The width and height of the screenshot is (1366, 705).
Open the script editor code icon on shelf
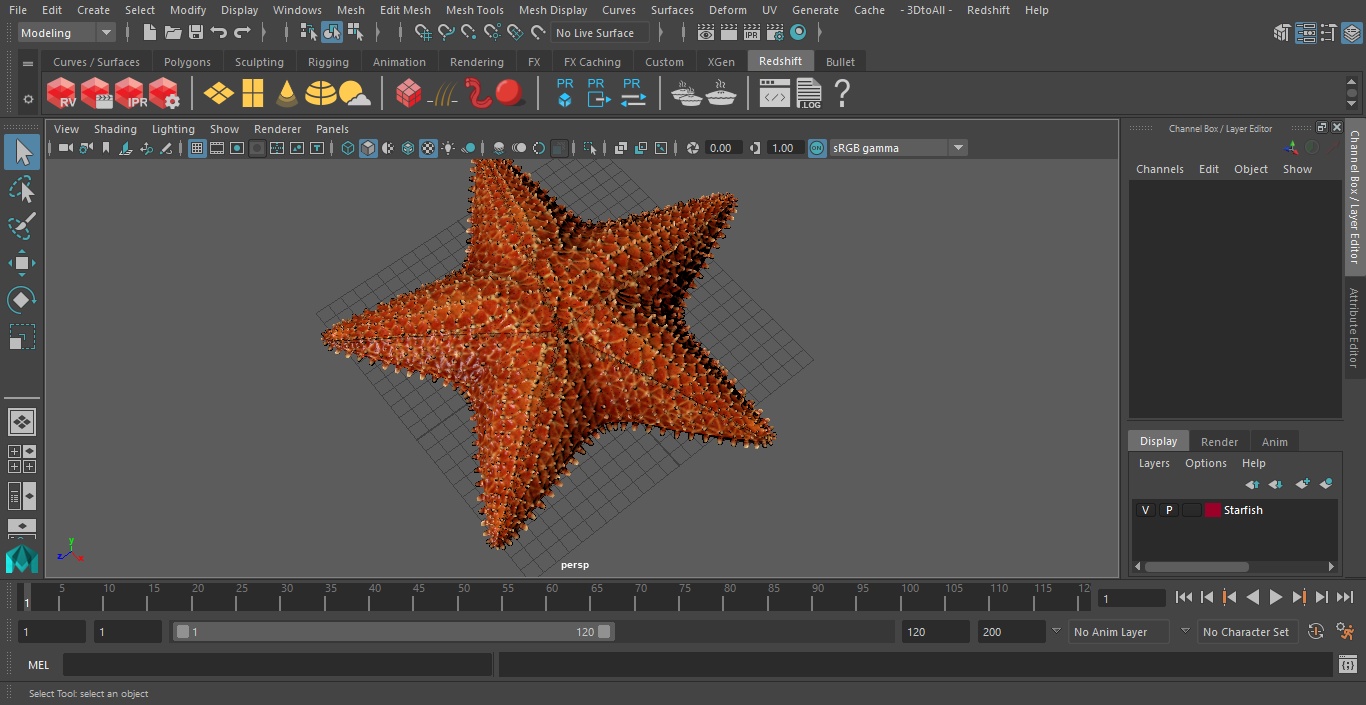tap(775, 94)
